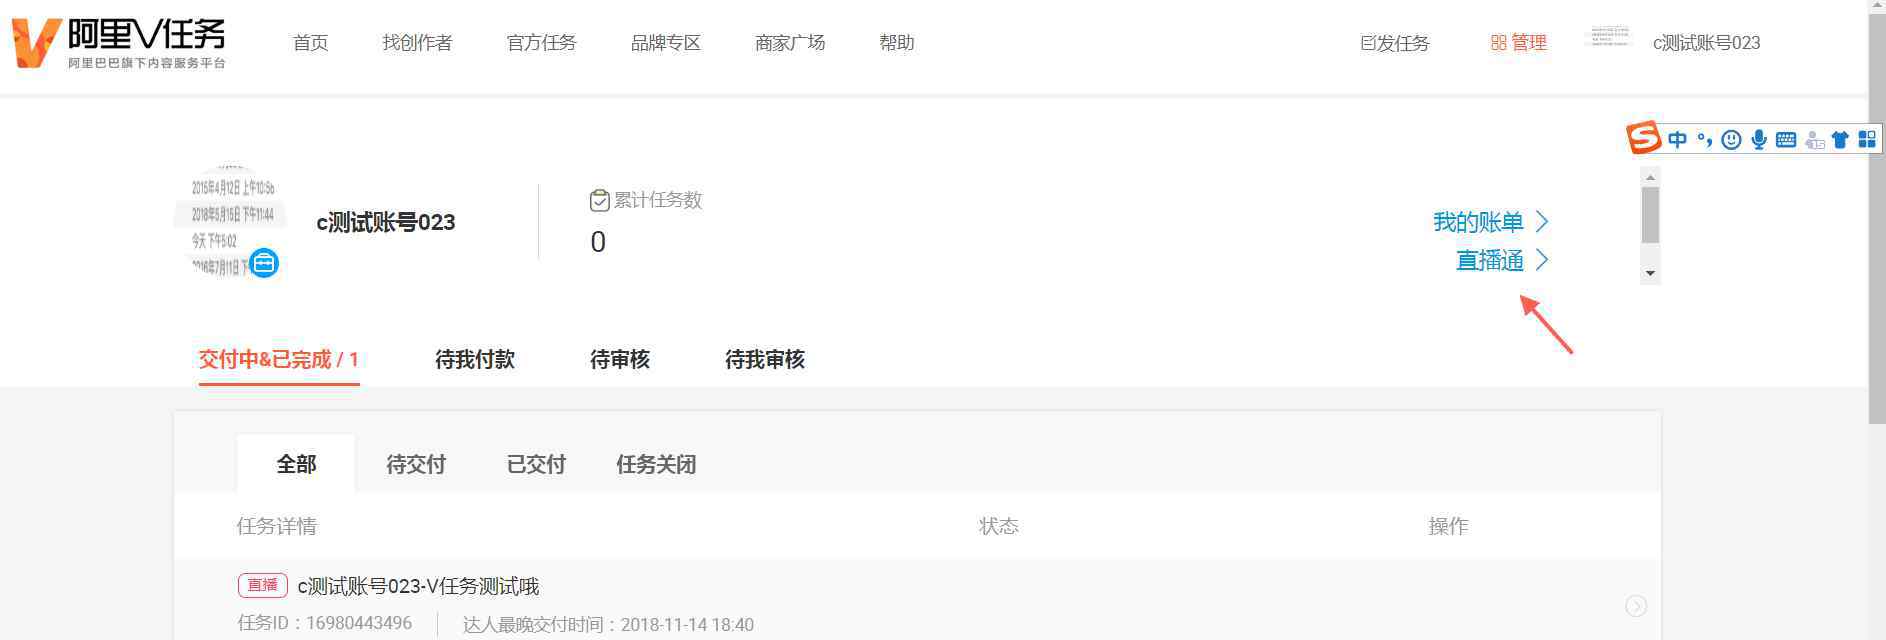Viewport: 1886px width, 640px height.
Task: Click the briefcase badge on the profile avatar
Action: pos(264,263)
